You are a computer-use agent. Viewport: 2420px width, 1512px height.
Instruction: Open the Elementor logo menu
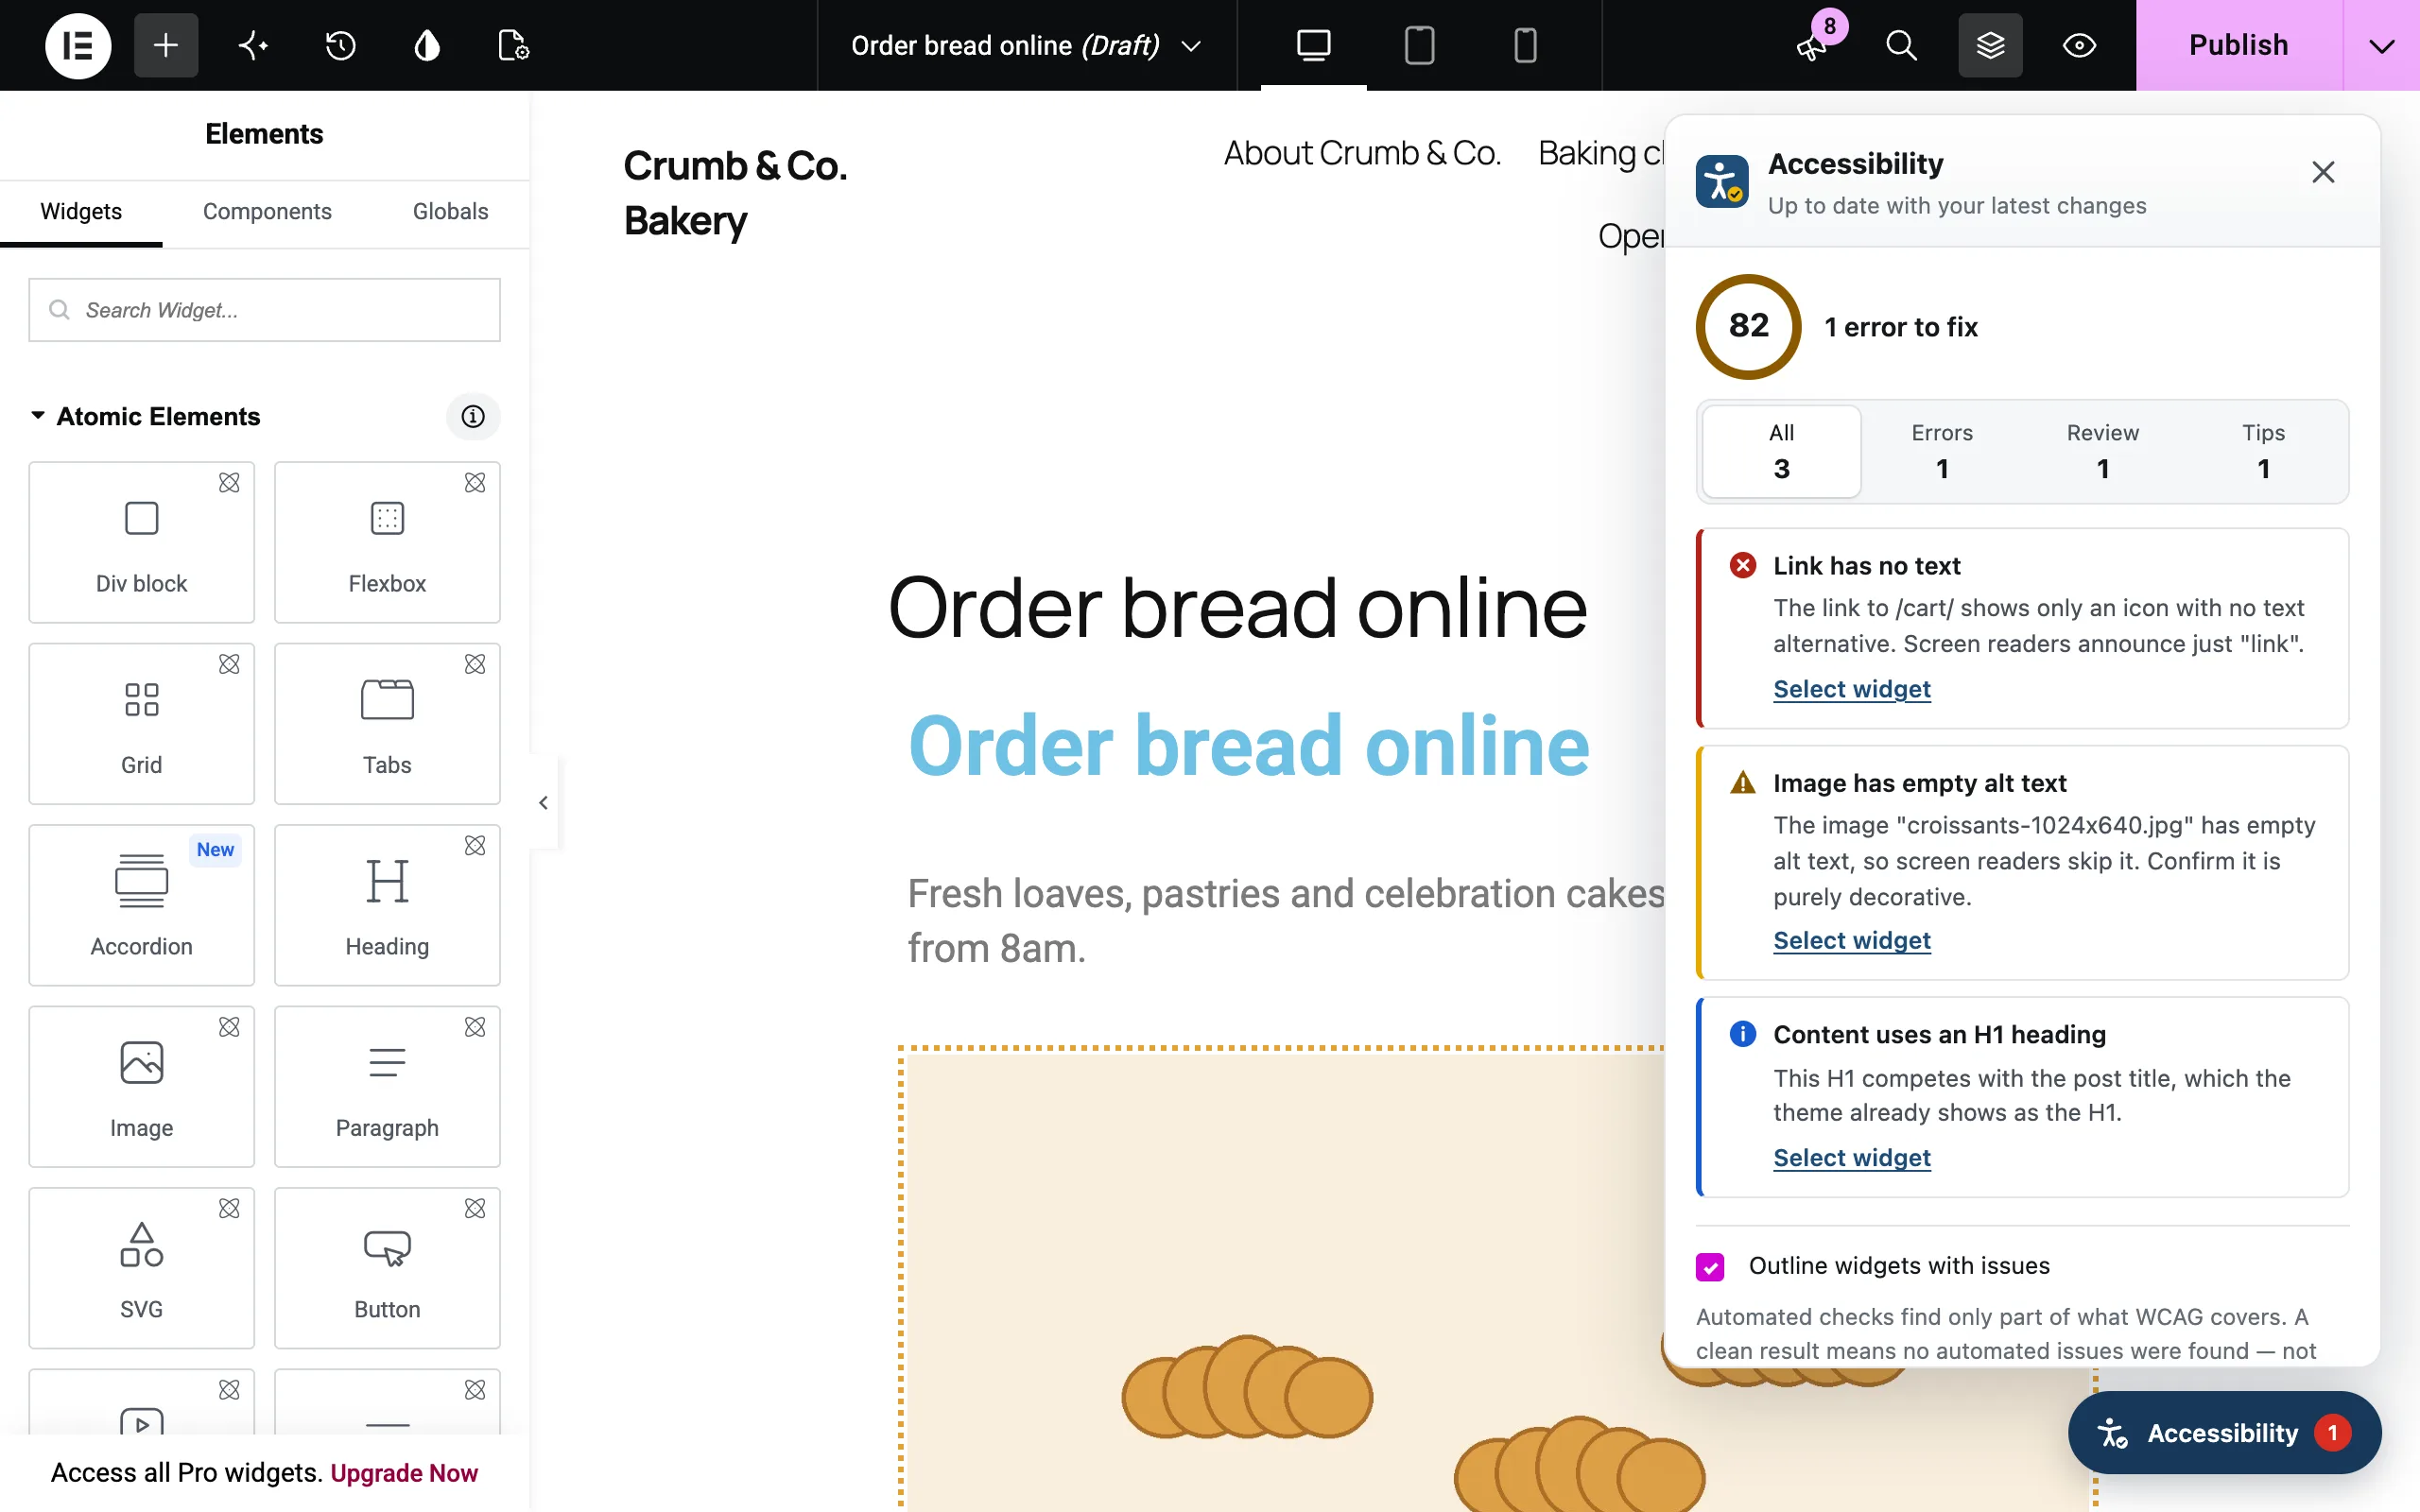(x=78, y=45)
